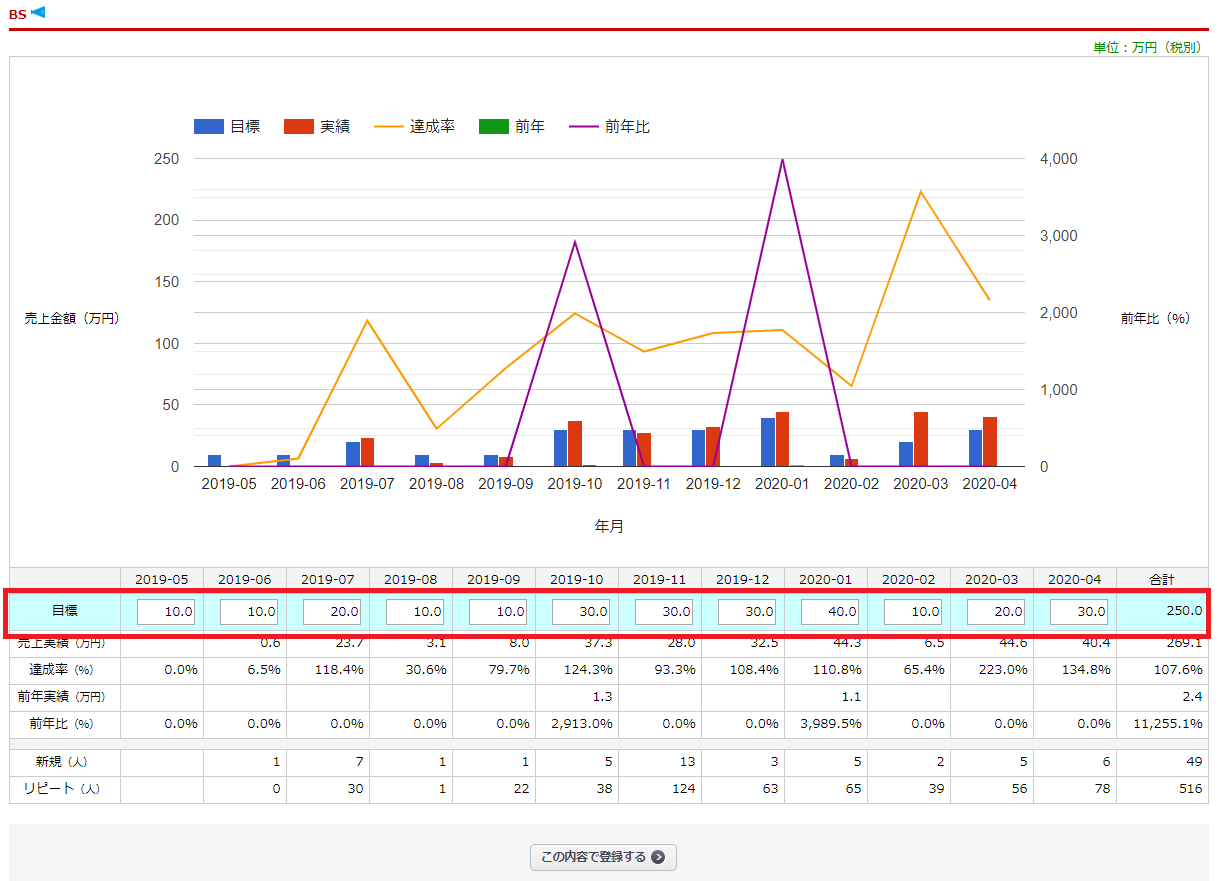1225x881 pixels.
Task: Focus the 2020-04 目標 input box
Action: [x=1079, y=611]
